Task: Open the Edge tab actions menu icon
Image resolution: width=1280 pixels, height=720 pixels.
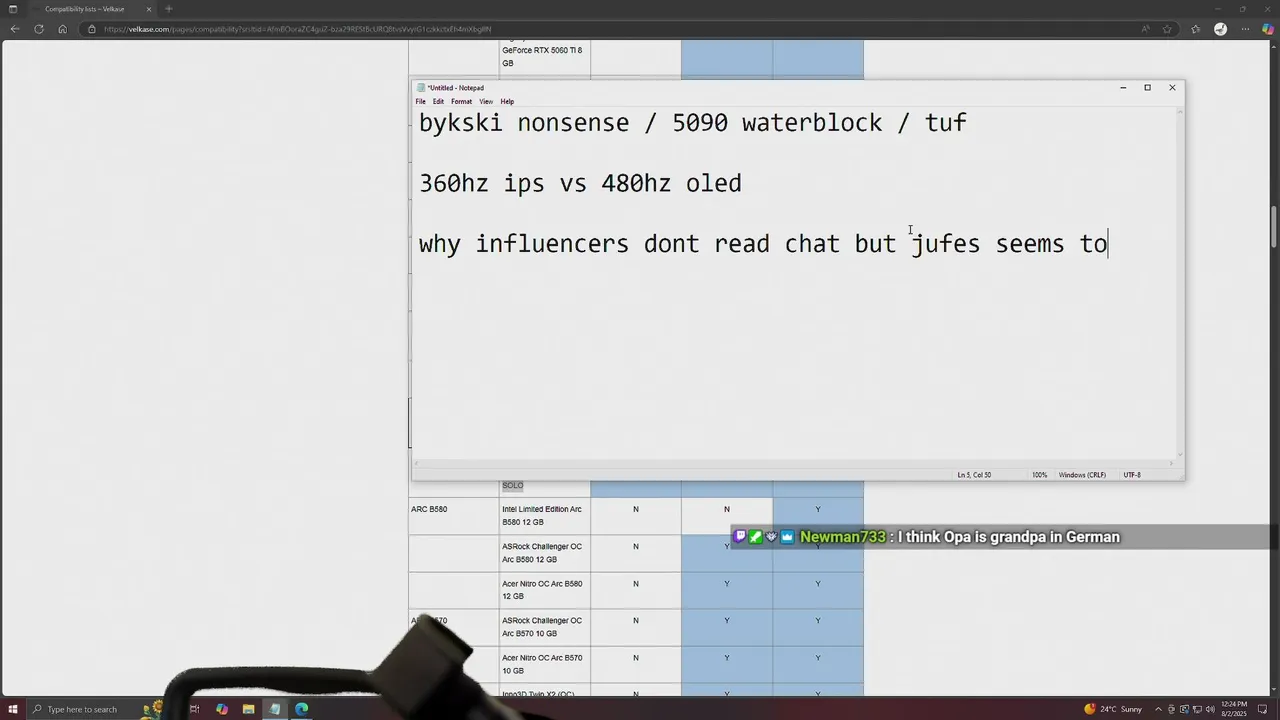Action: pos(12,9)
